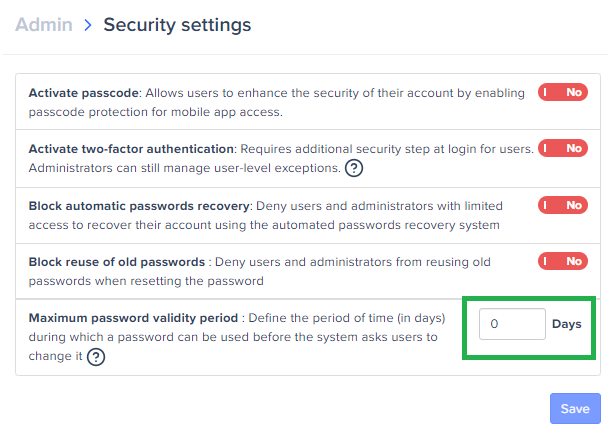Toggle Block automatic passwords recovery switch
The width and height of the screenshot is (608, 430).
coord(563,205)
